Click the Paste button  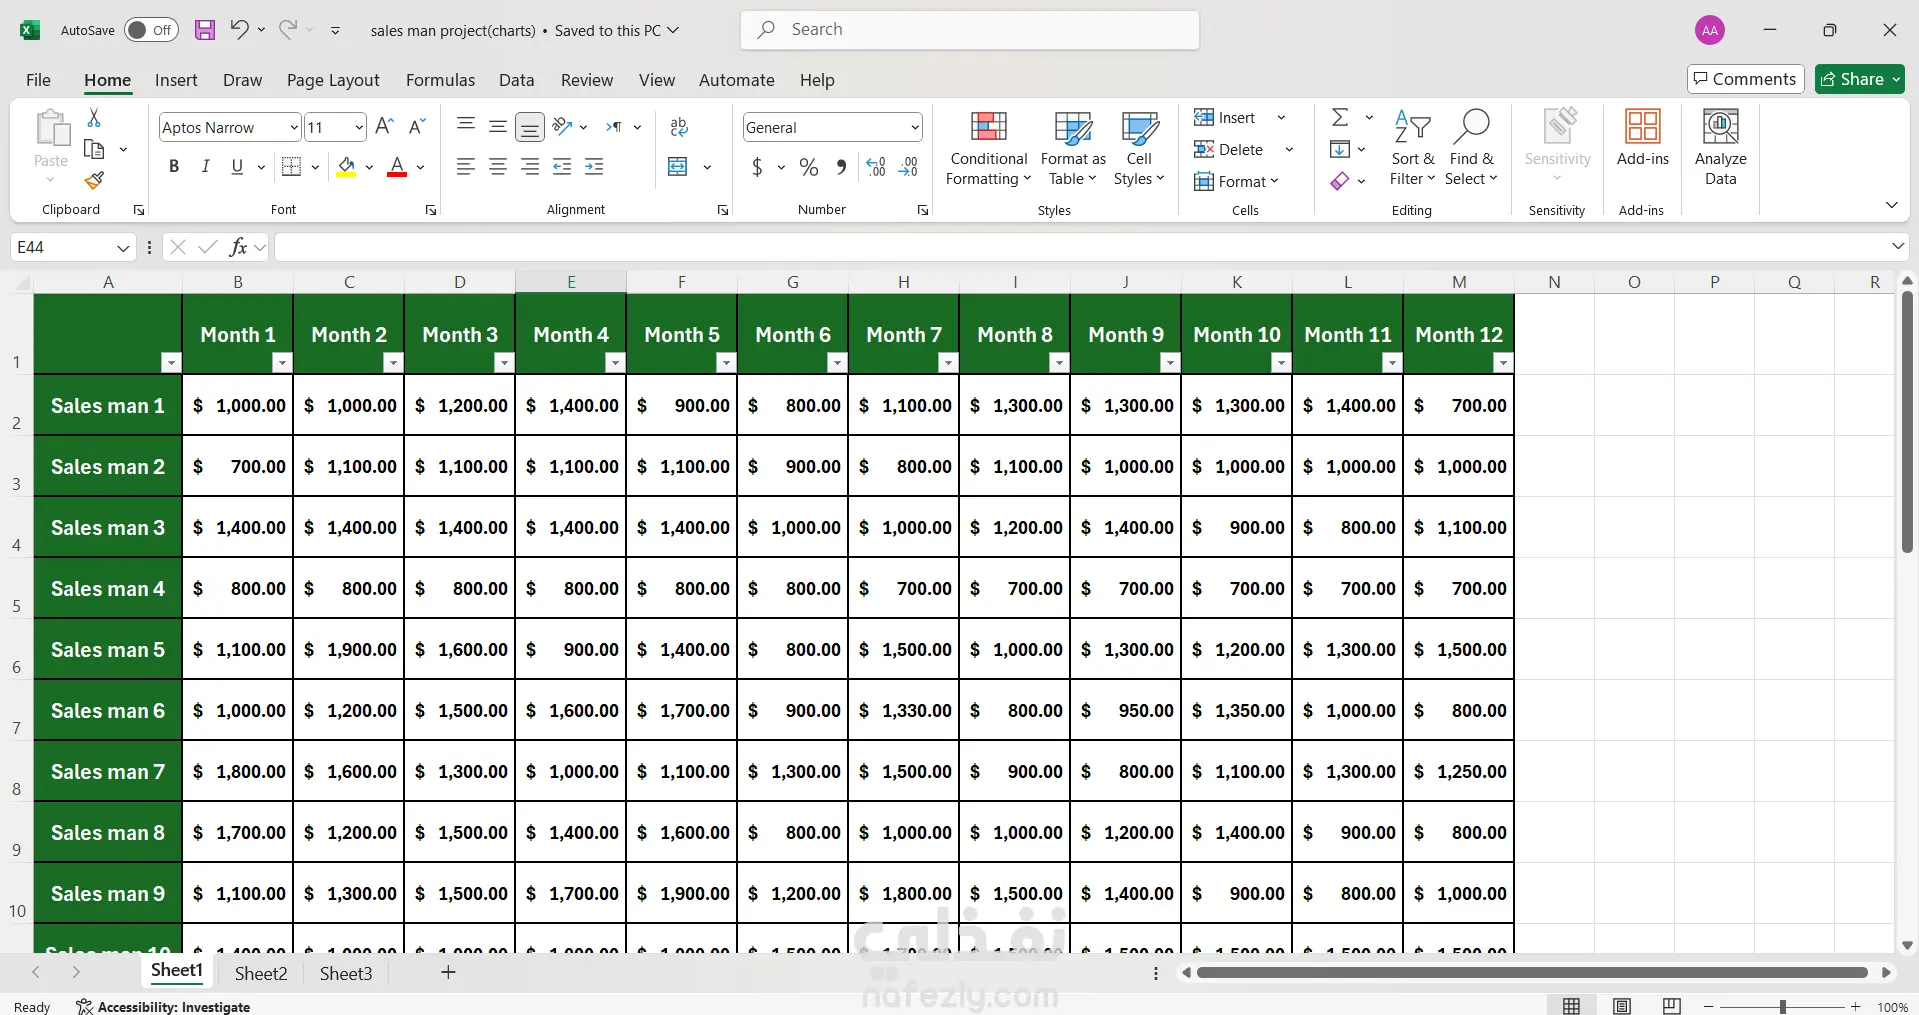[51, 148]
